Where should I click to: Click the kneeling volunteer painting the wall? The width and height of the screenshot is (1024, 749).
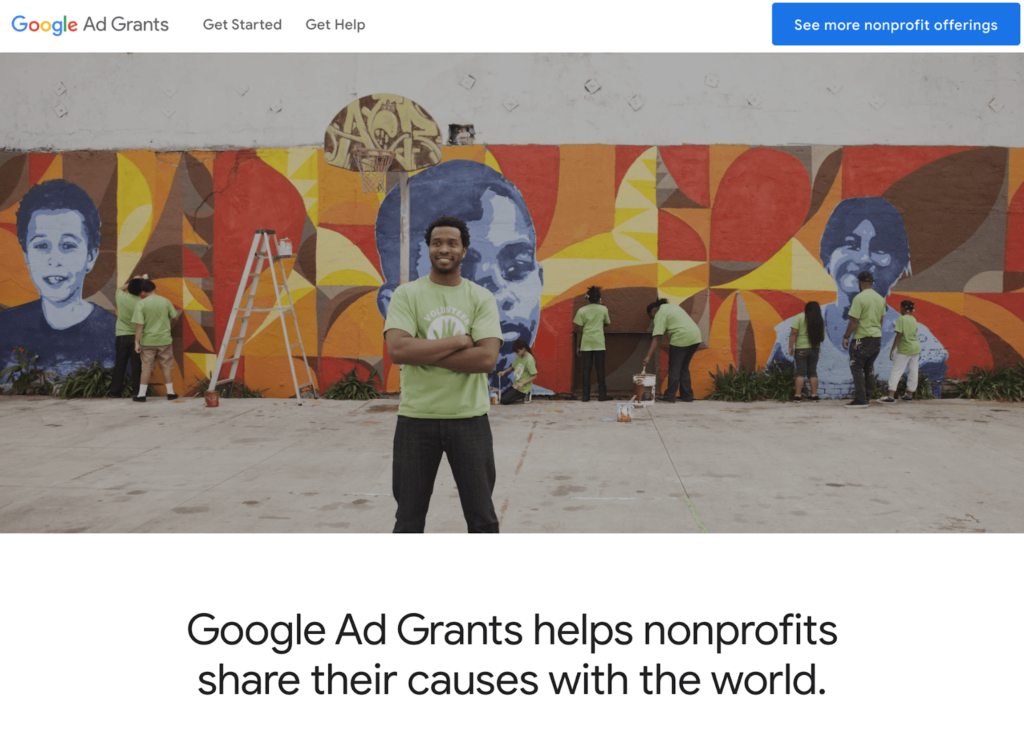click(517, 372)
